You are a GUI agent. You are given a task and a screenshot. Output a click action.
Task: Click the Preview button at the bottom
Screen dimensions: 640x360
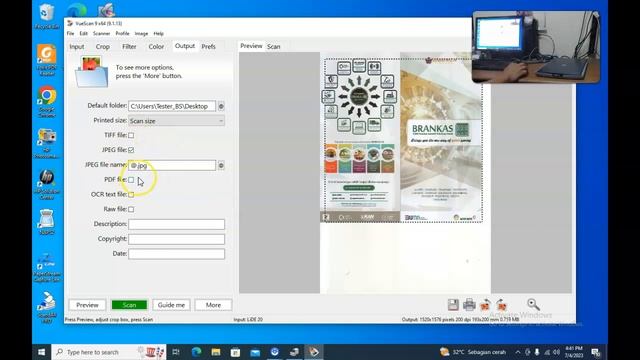click(x=87, y=305)
